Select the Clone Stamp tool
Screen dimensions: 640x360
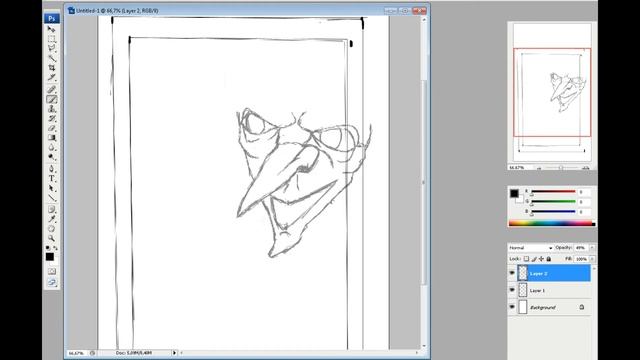[x=51, y=109]
